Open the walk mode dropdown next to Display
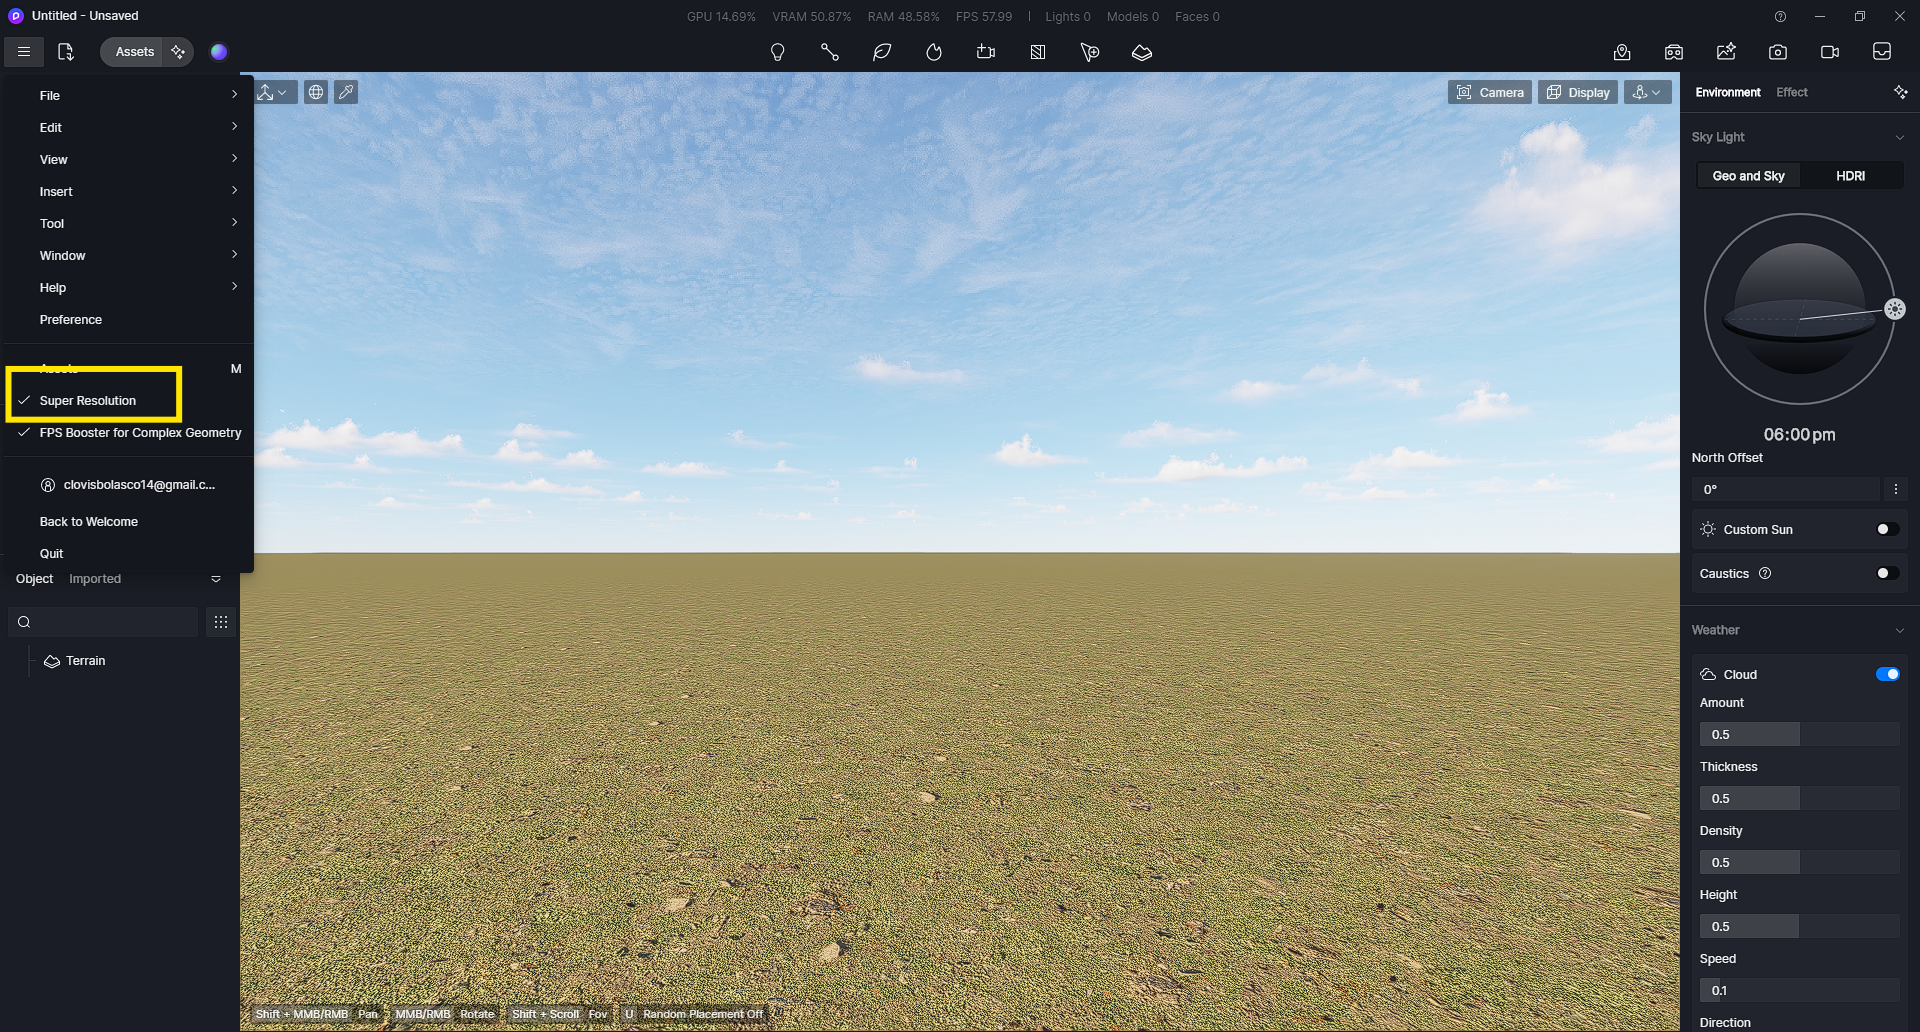 coord(1647,92)
